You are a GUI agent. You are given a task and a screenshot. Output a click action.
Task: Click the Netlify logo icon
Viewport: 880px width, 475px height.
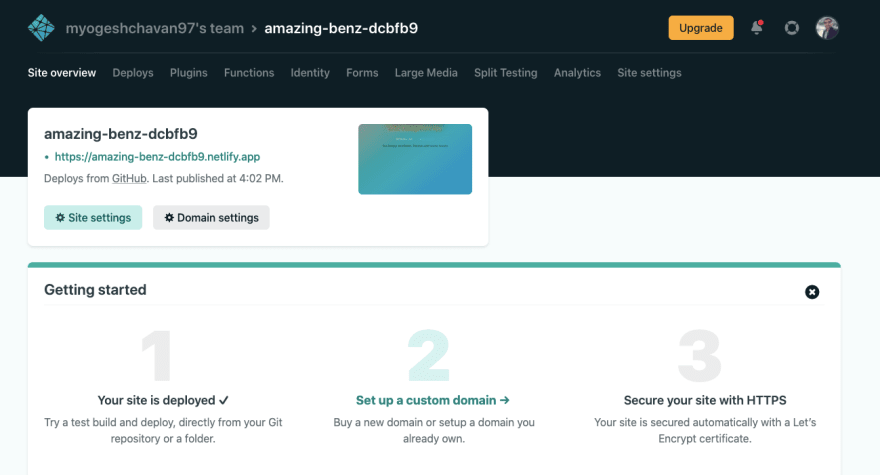coord(41,28)
